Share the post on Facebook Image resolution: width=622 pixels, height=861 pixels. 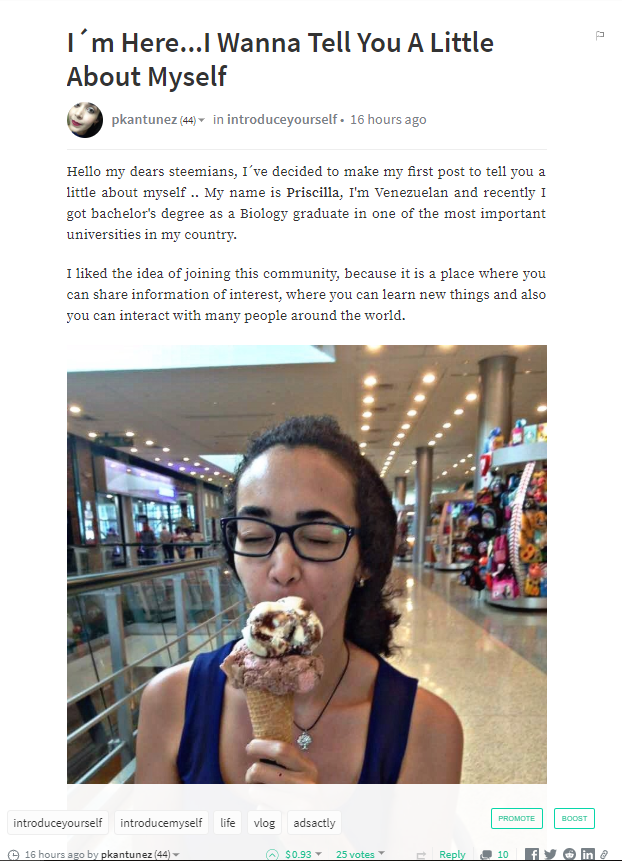coord(531,854)
